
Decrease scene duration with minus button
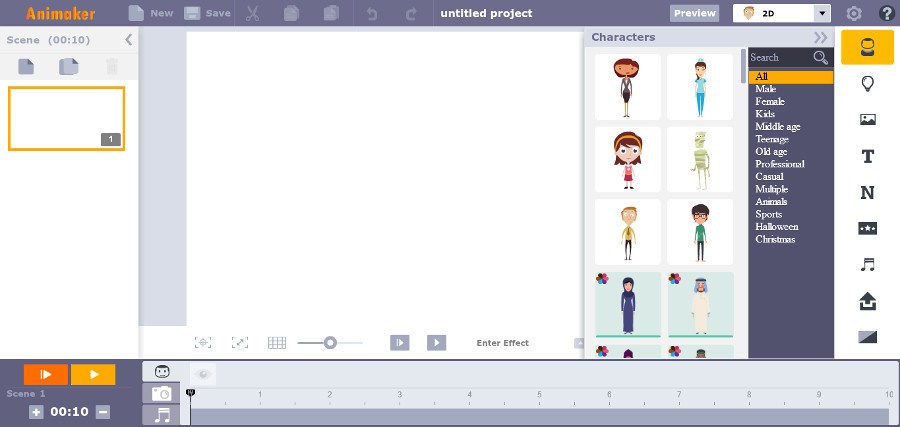[103, 412]
